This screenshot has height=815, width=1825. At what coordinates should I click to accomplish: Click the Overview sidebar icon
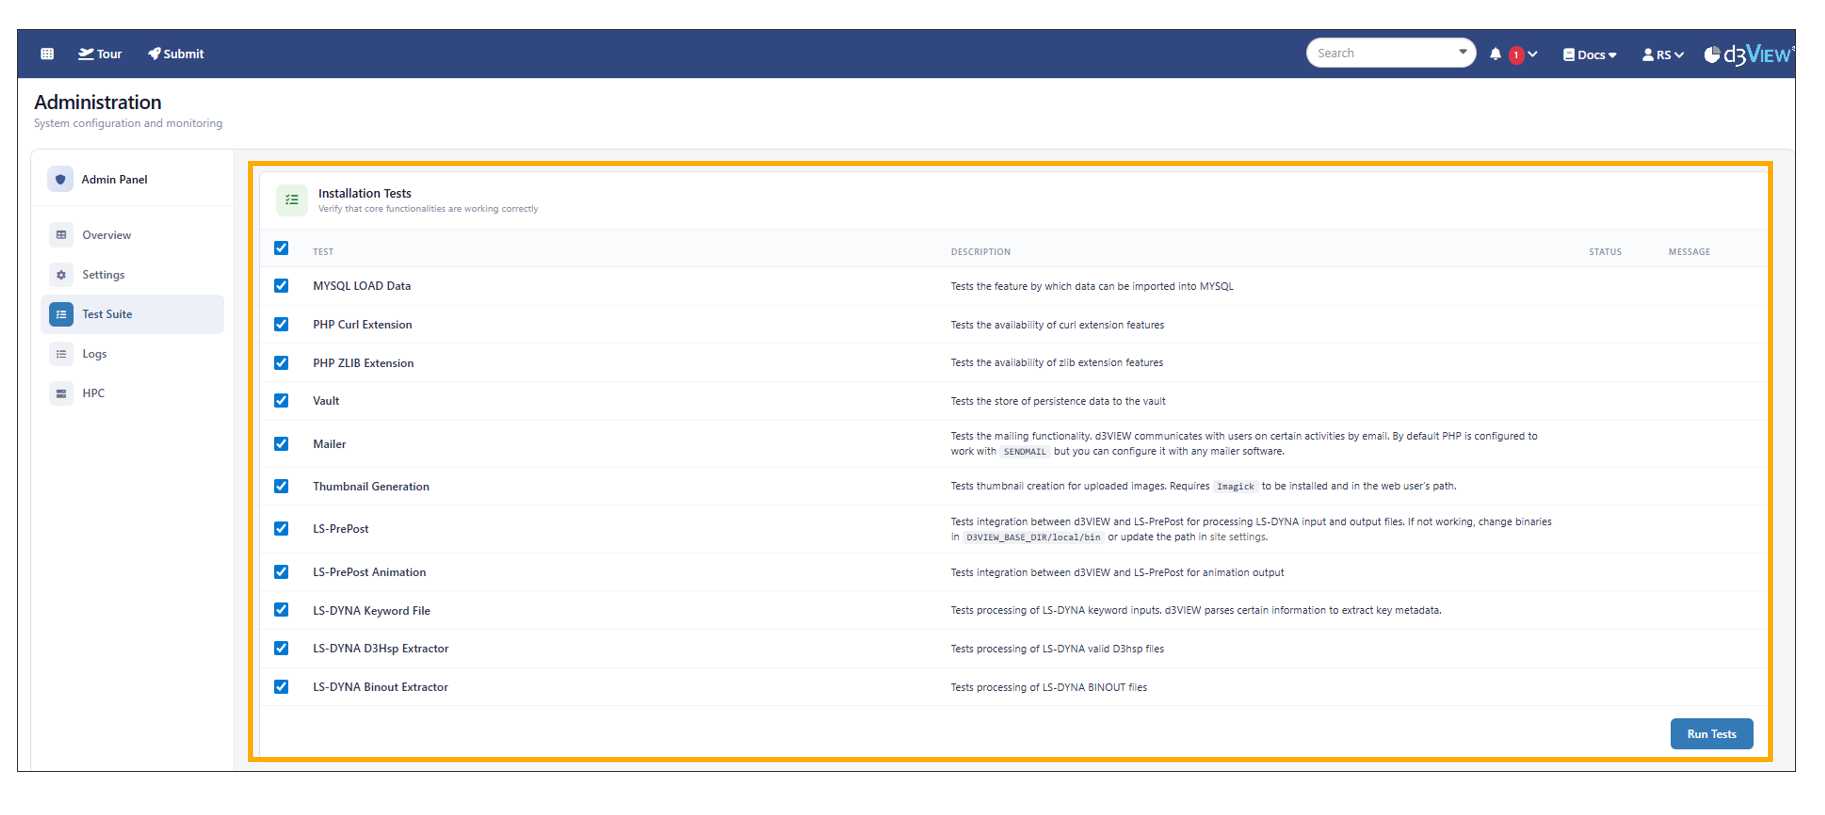pyautogui.click(x=61, y=235)
